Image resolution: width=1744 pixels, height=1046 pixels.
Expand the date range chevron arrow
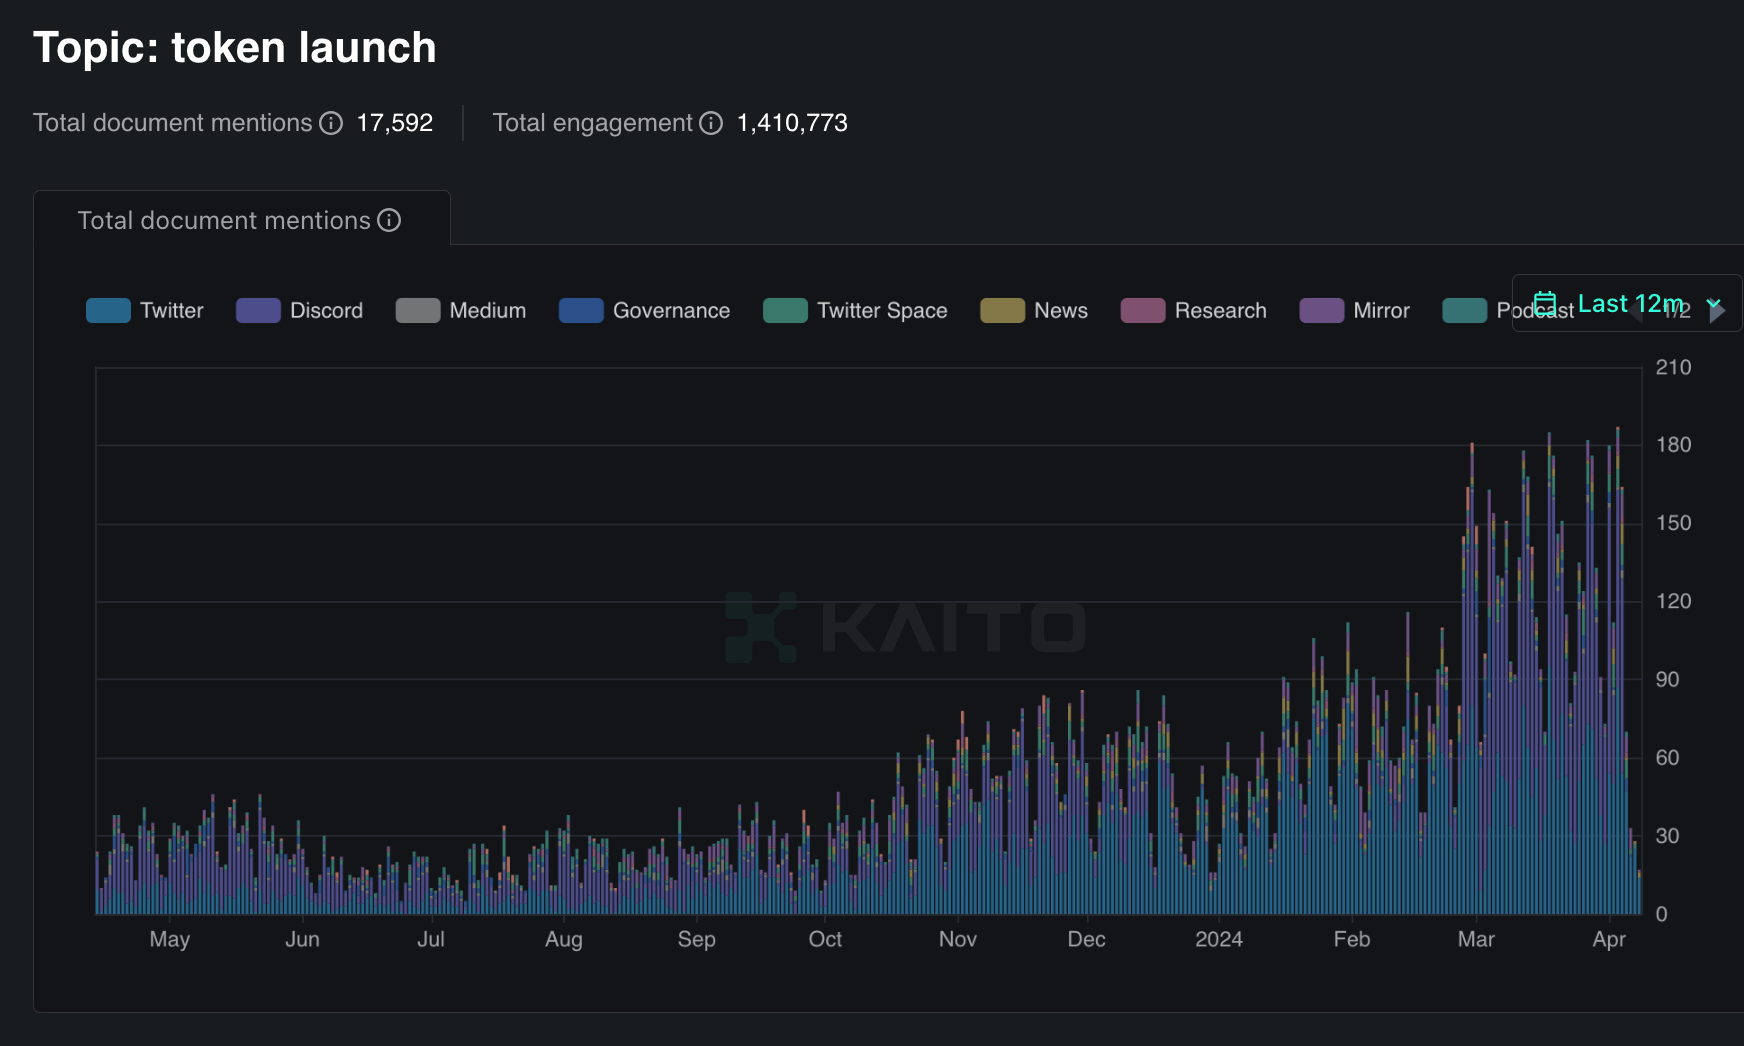tap(1714, 303)
